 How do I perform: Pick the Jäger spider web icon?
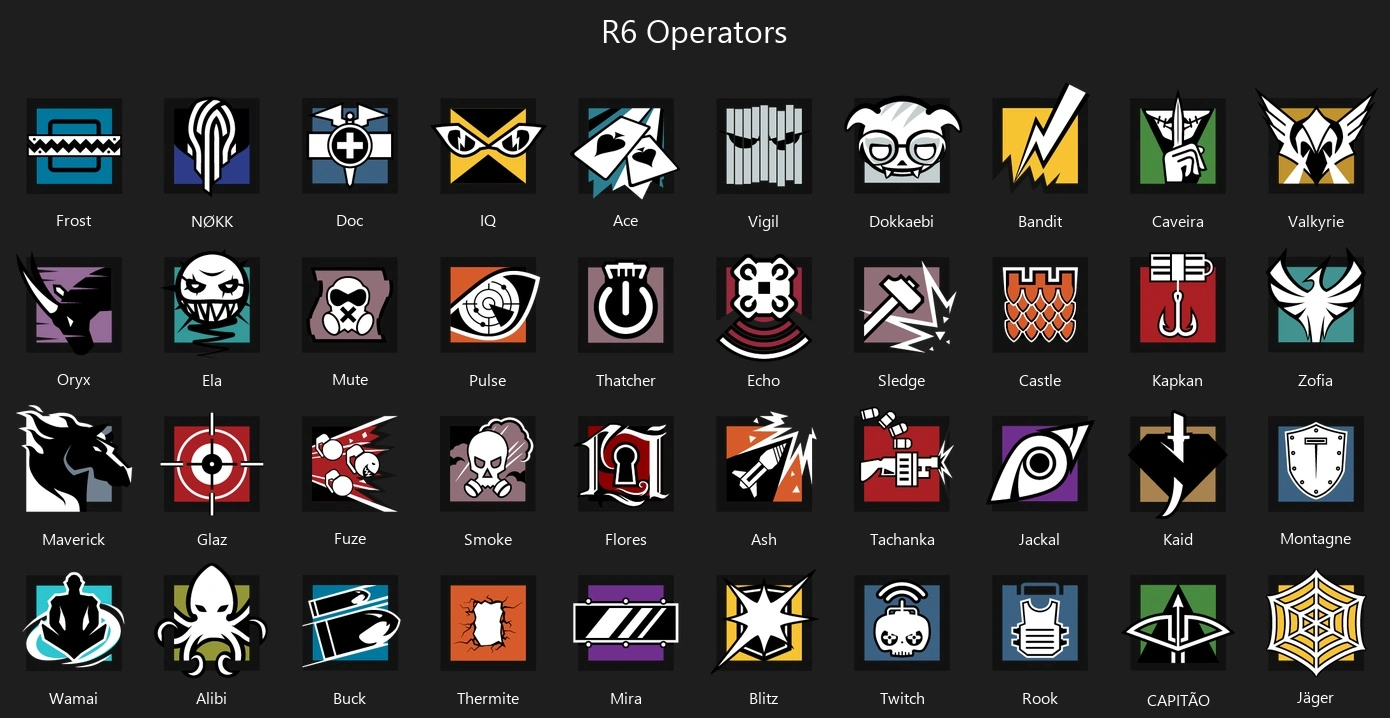click(1316, 623)
